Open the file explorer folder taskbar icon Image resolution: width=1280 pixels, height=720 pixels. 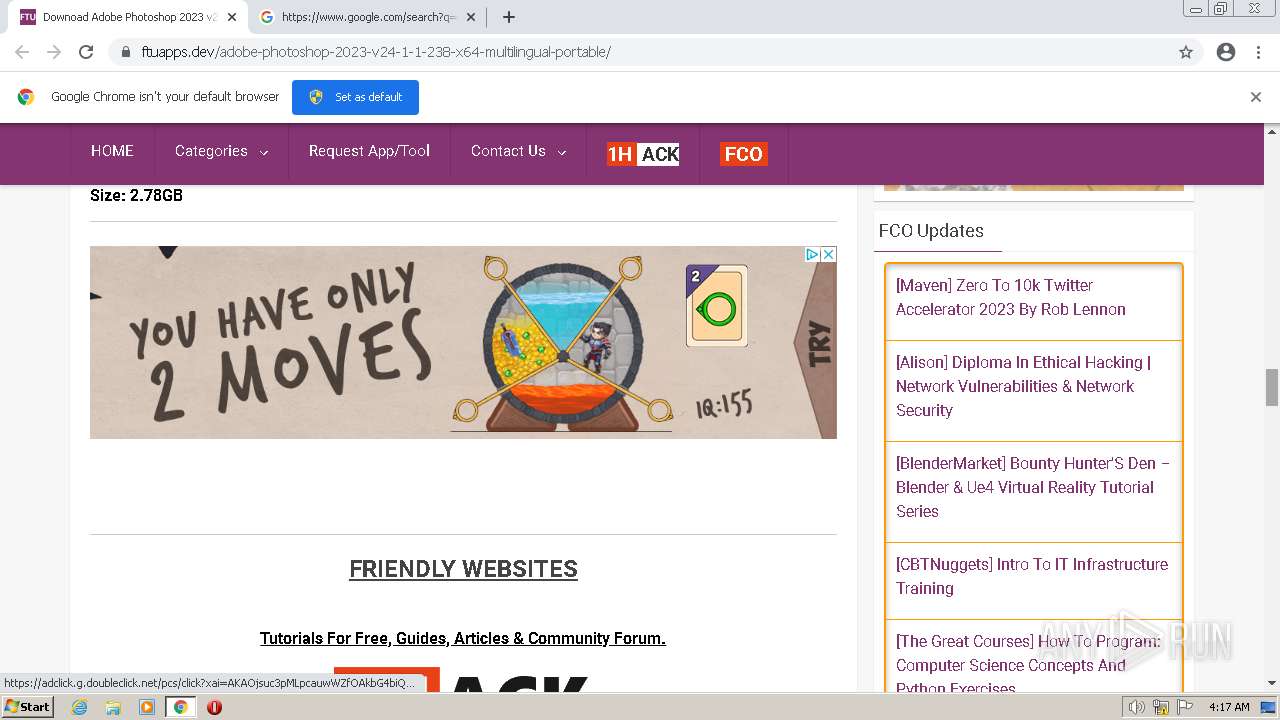pyautogui.click(x=113, y=707)
